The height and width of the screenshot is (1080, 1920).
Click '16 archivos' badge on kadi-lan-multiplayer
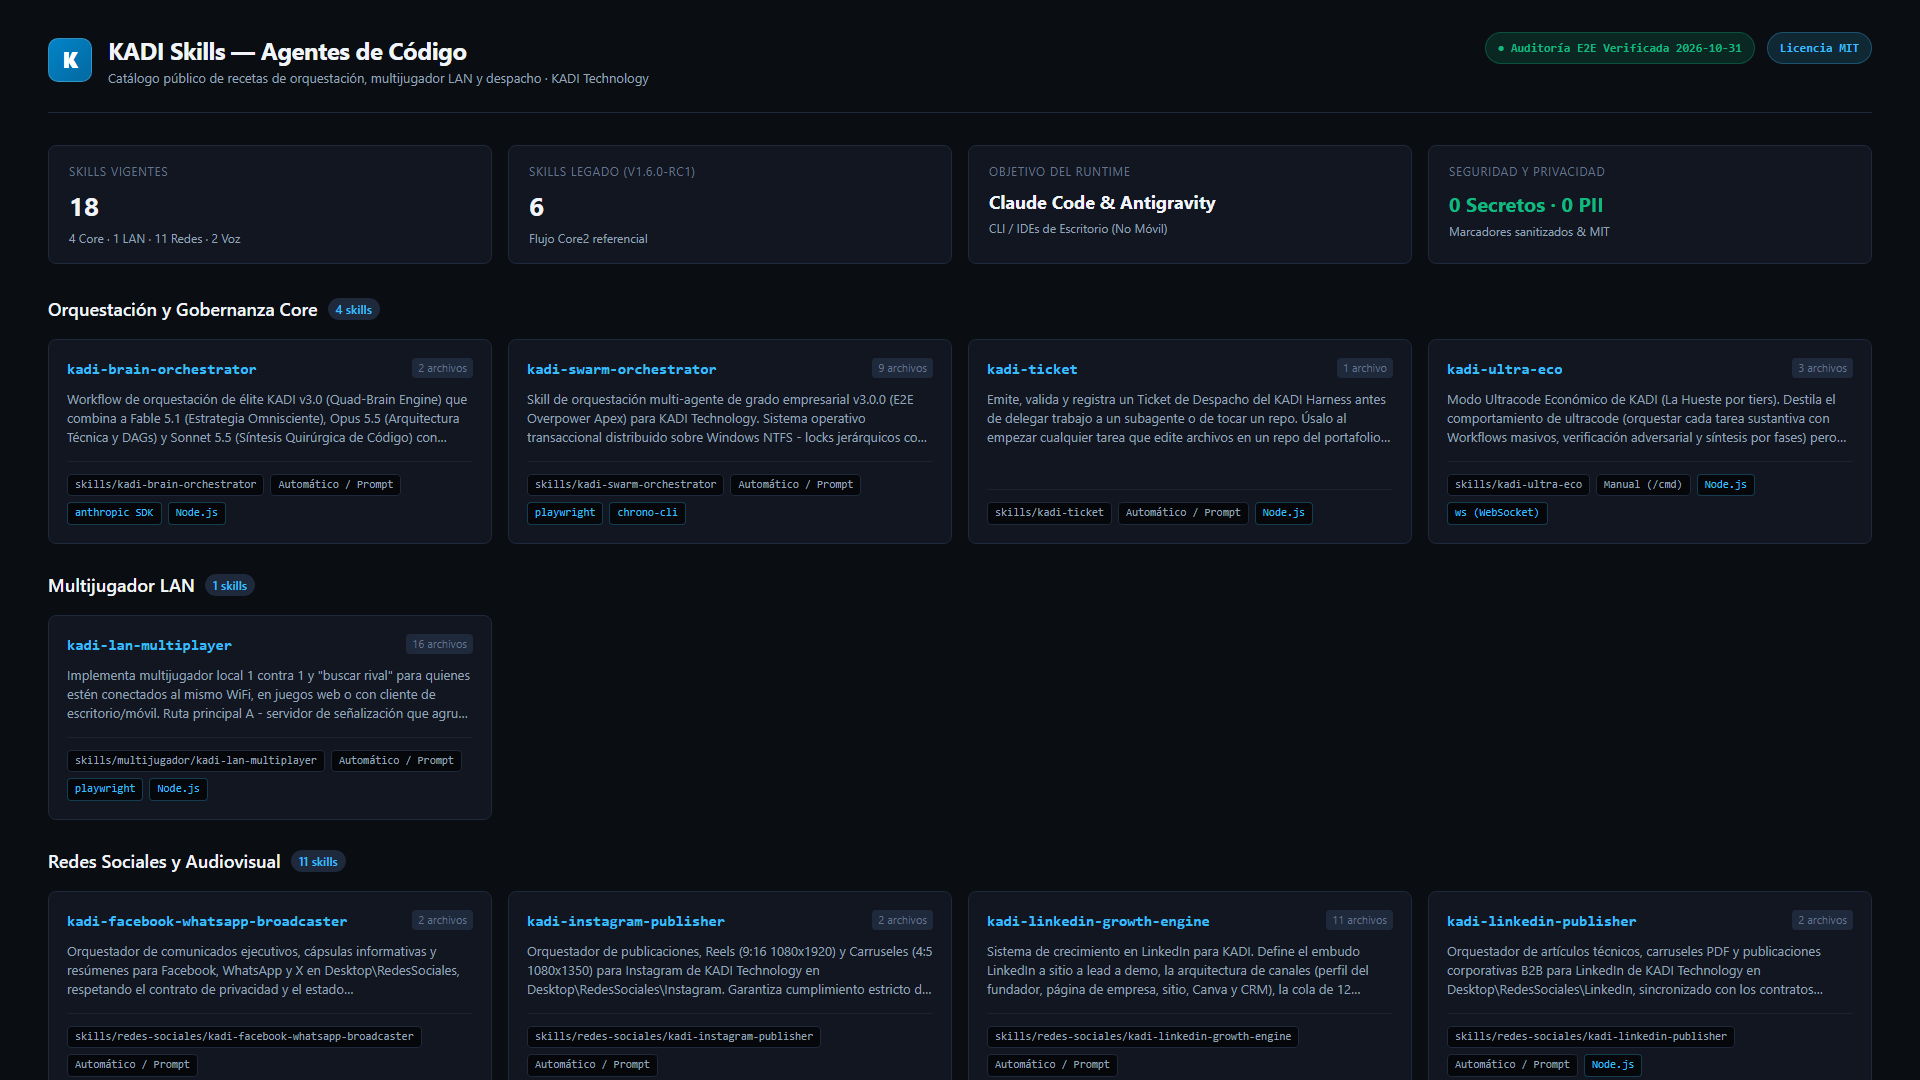coord(439,644)
